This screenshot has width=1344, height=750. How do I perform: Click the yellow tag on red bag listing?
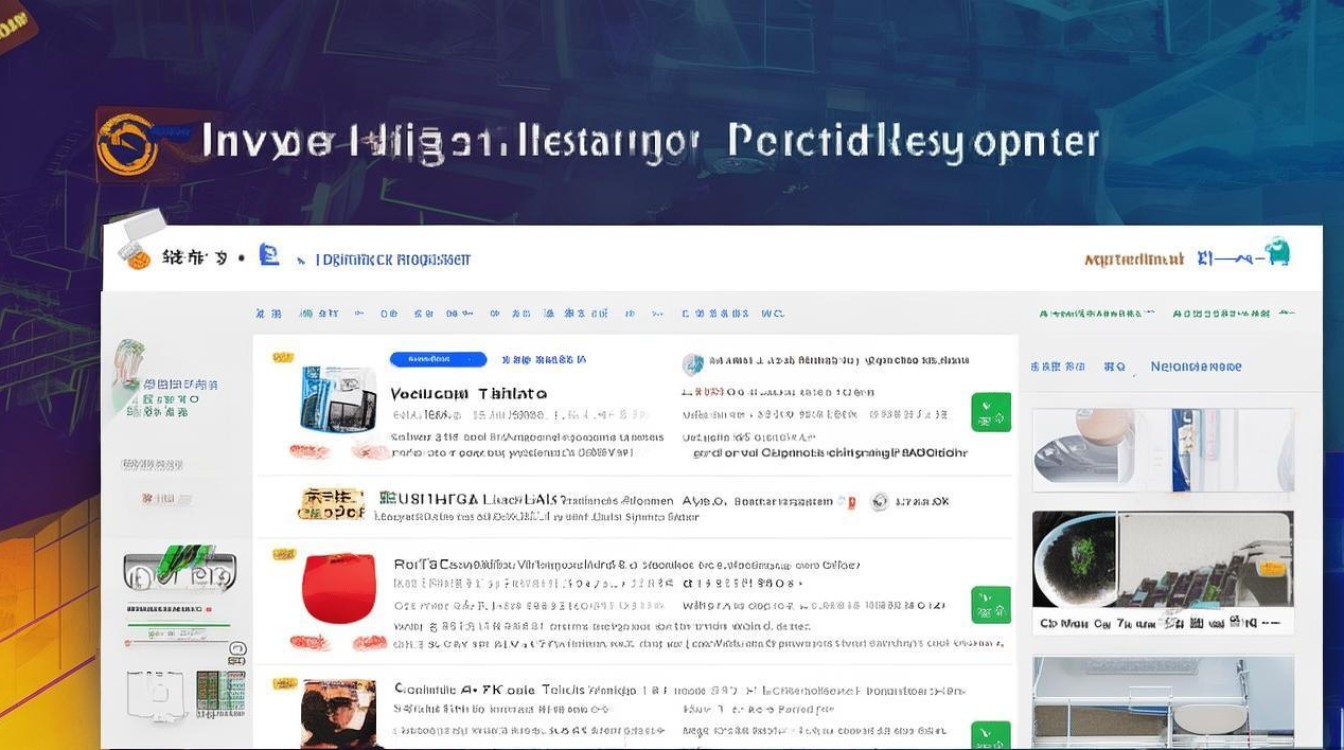(283, 553)
